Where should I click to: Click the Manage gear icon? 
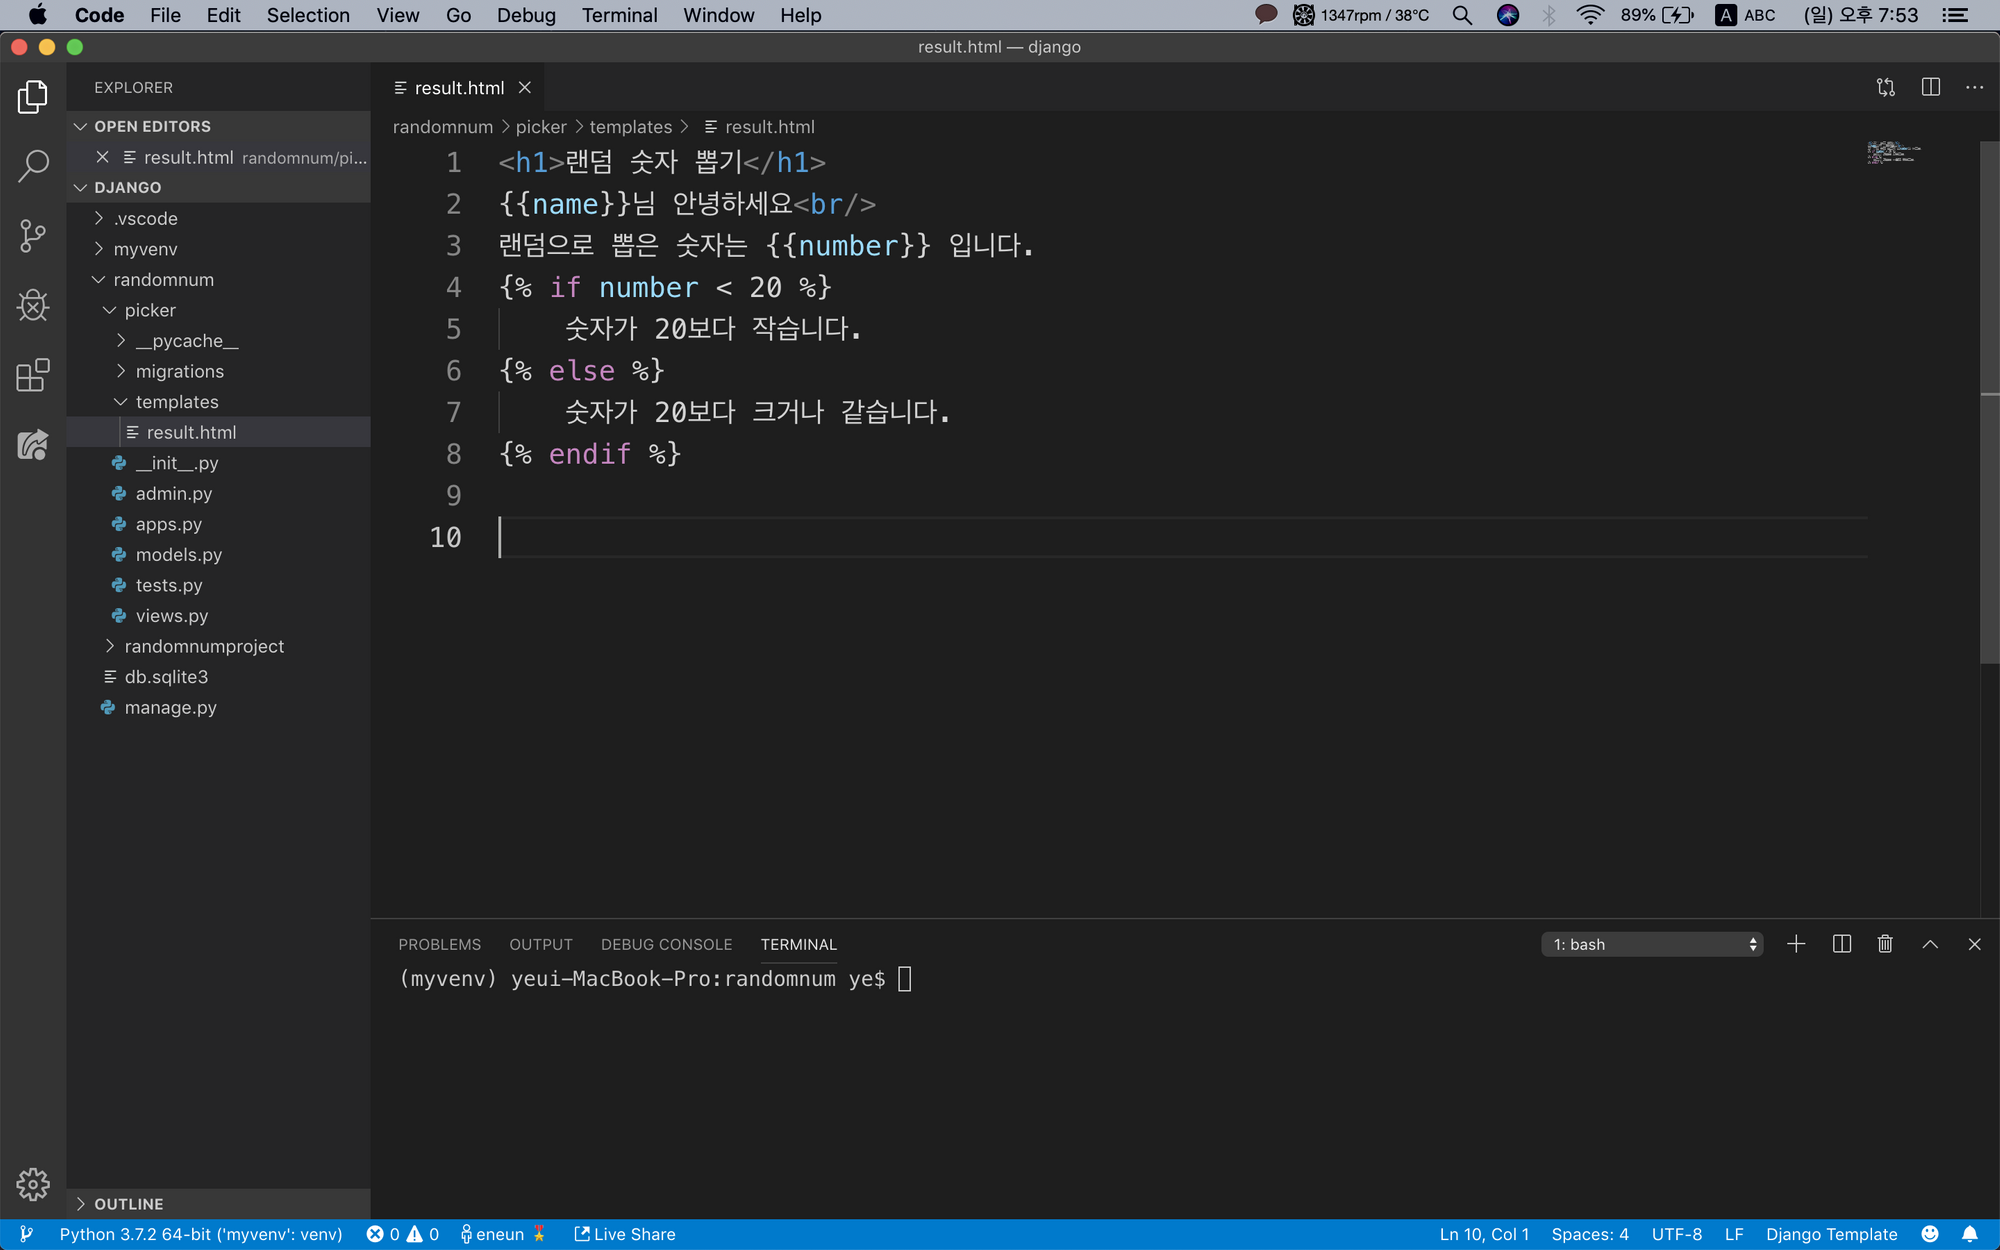pyautogui.click(x=33, y=1184)
